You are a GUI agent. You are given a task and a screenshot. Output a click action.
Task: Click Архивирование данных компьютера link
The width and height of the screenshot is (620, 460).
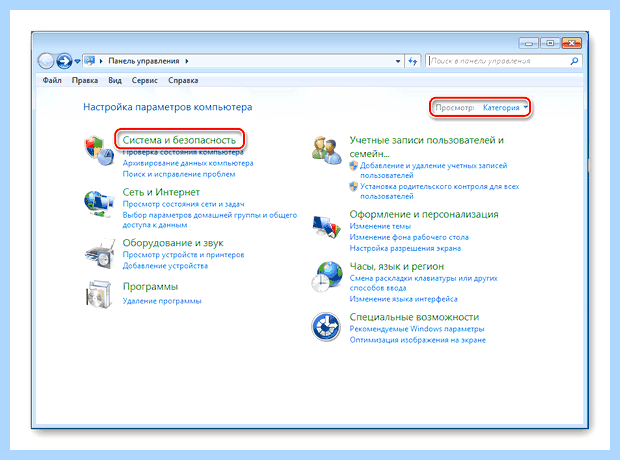point(188,163)
